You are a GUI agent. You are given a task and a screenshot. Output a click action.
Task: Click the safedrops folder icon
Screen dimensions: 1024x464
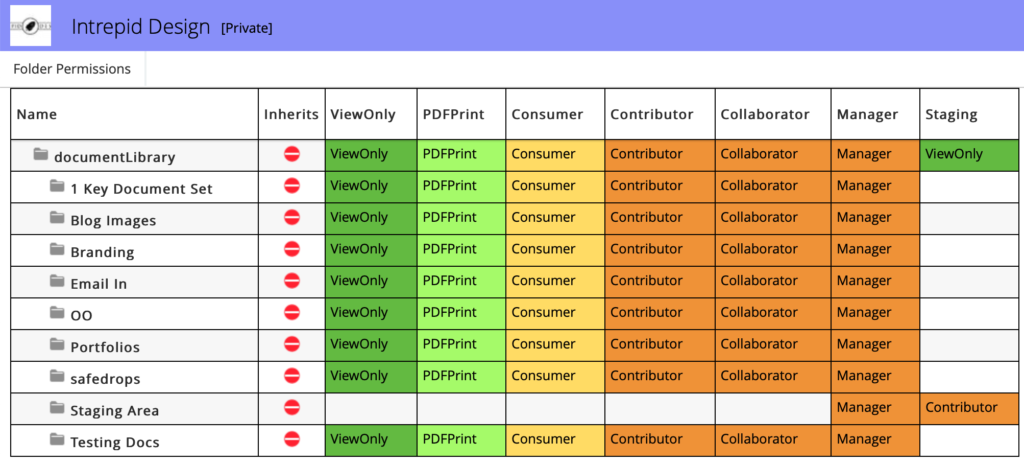pyautogui.click(x=57, y=378)
